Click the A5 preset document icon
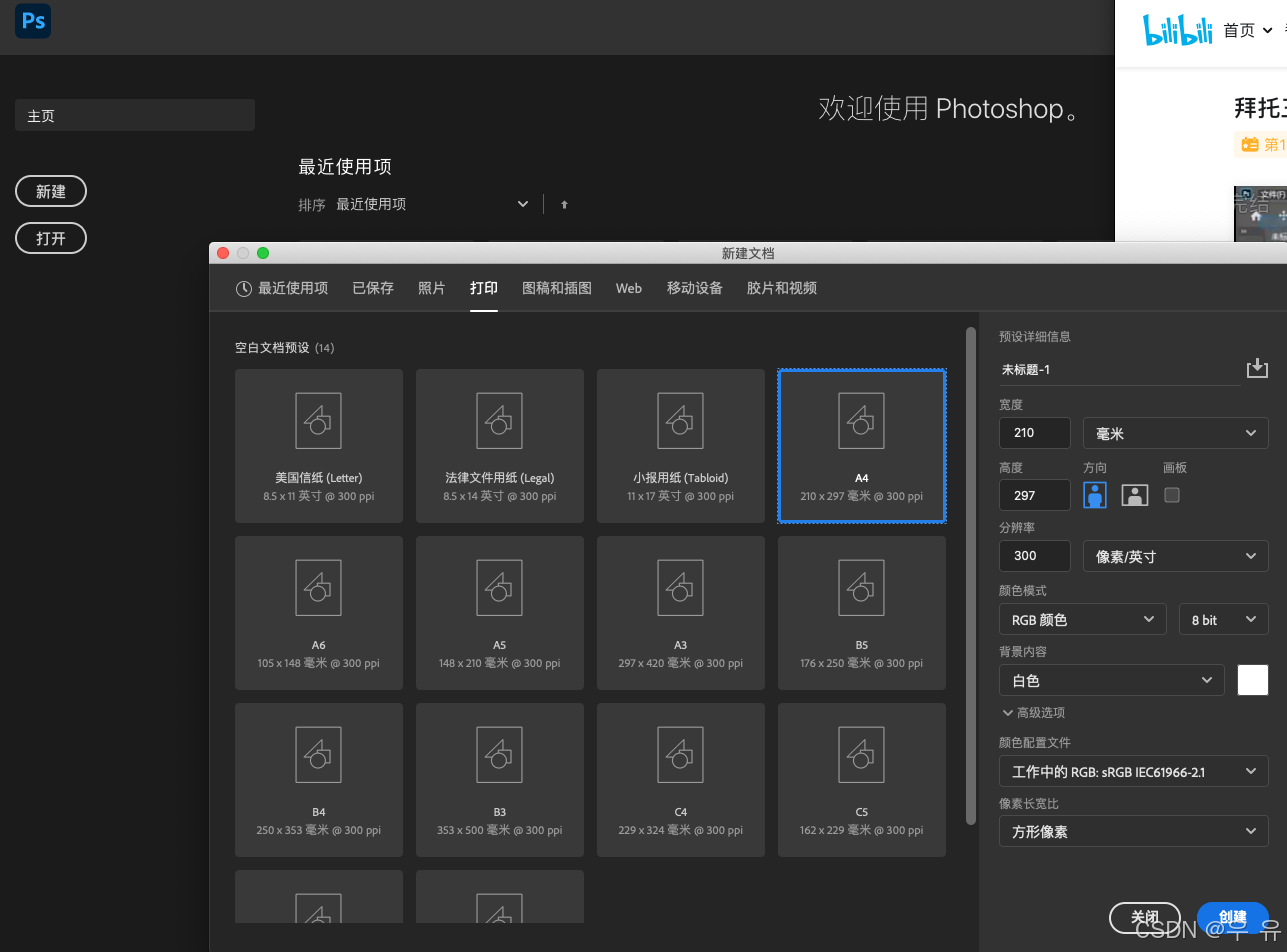Screen dimensions: 1287x952 tap(500, 587)
